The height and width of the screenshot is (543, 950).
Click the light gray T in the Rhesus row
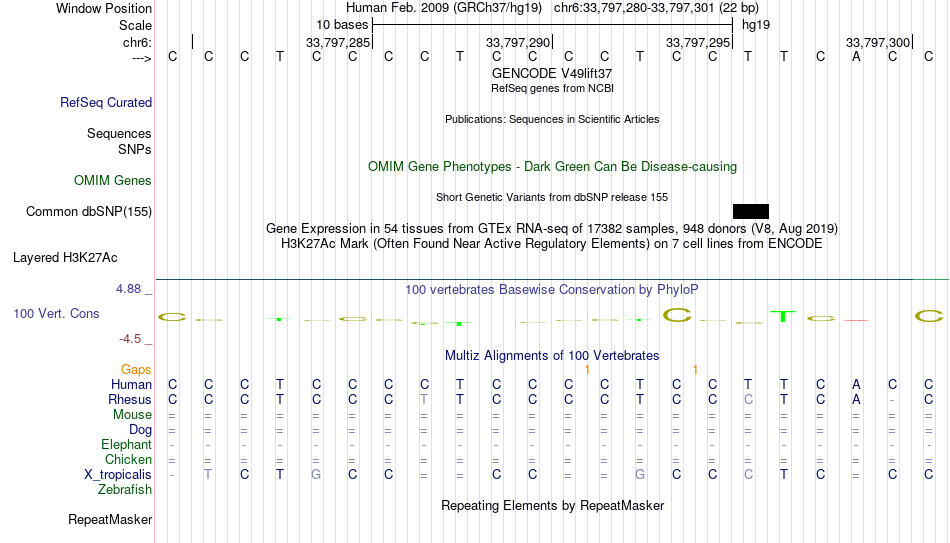click(424, 400)
